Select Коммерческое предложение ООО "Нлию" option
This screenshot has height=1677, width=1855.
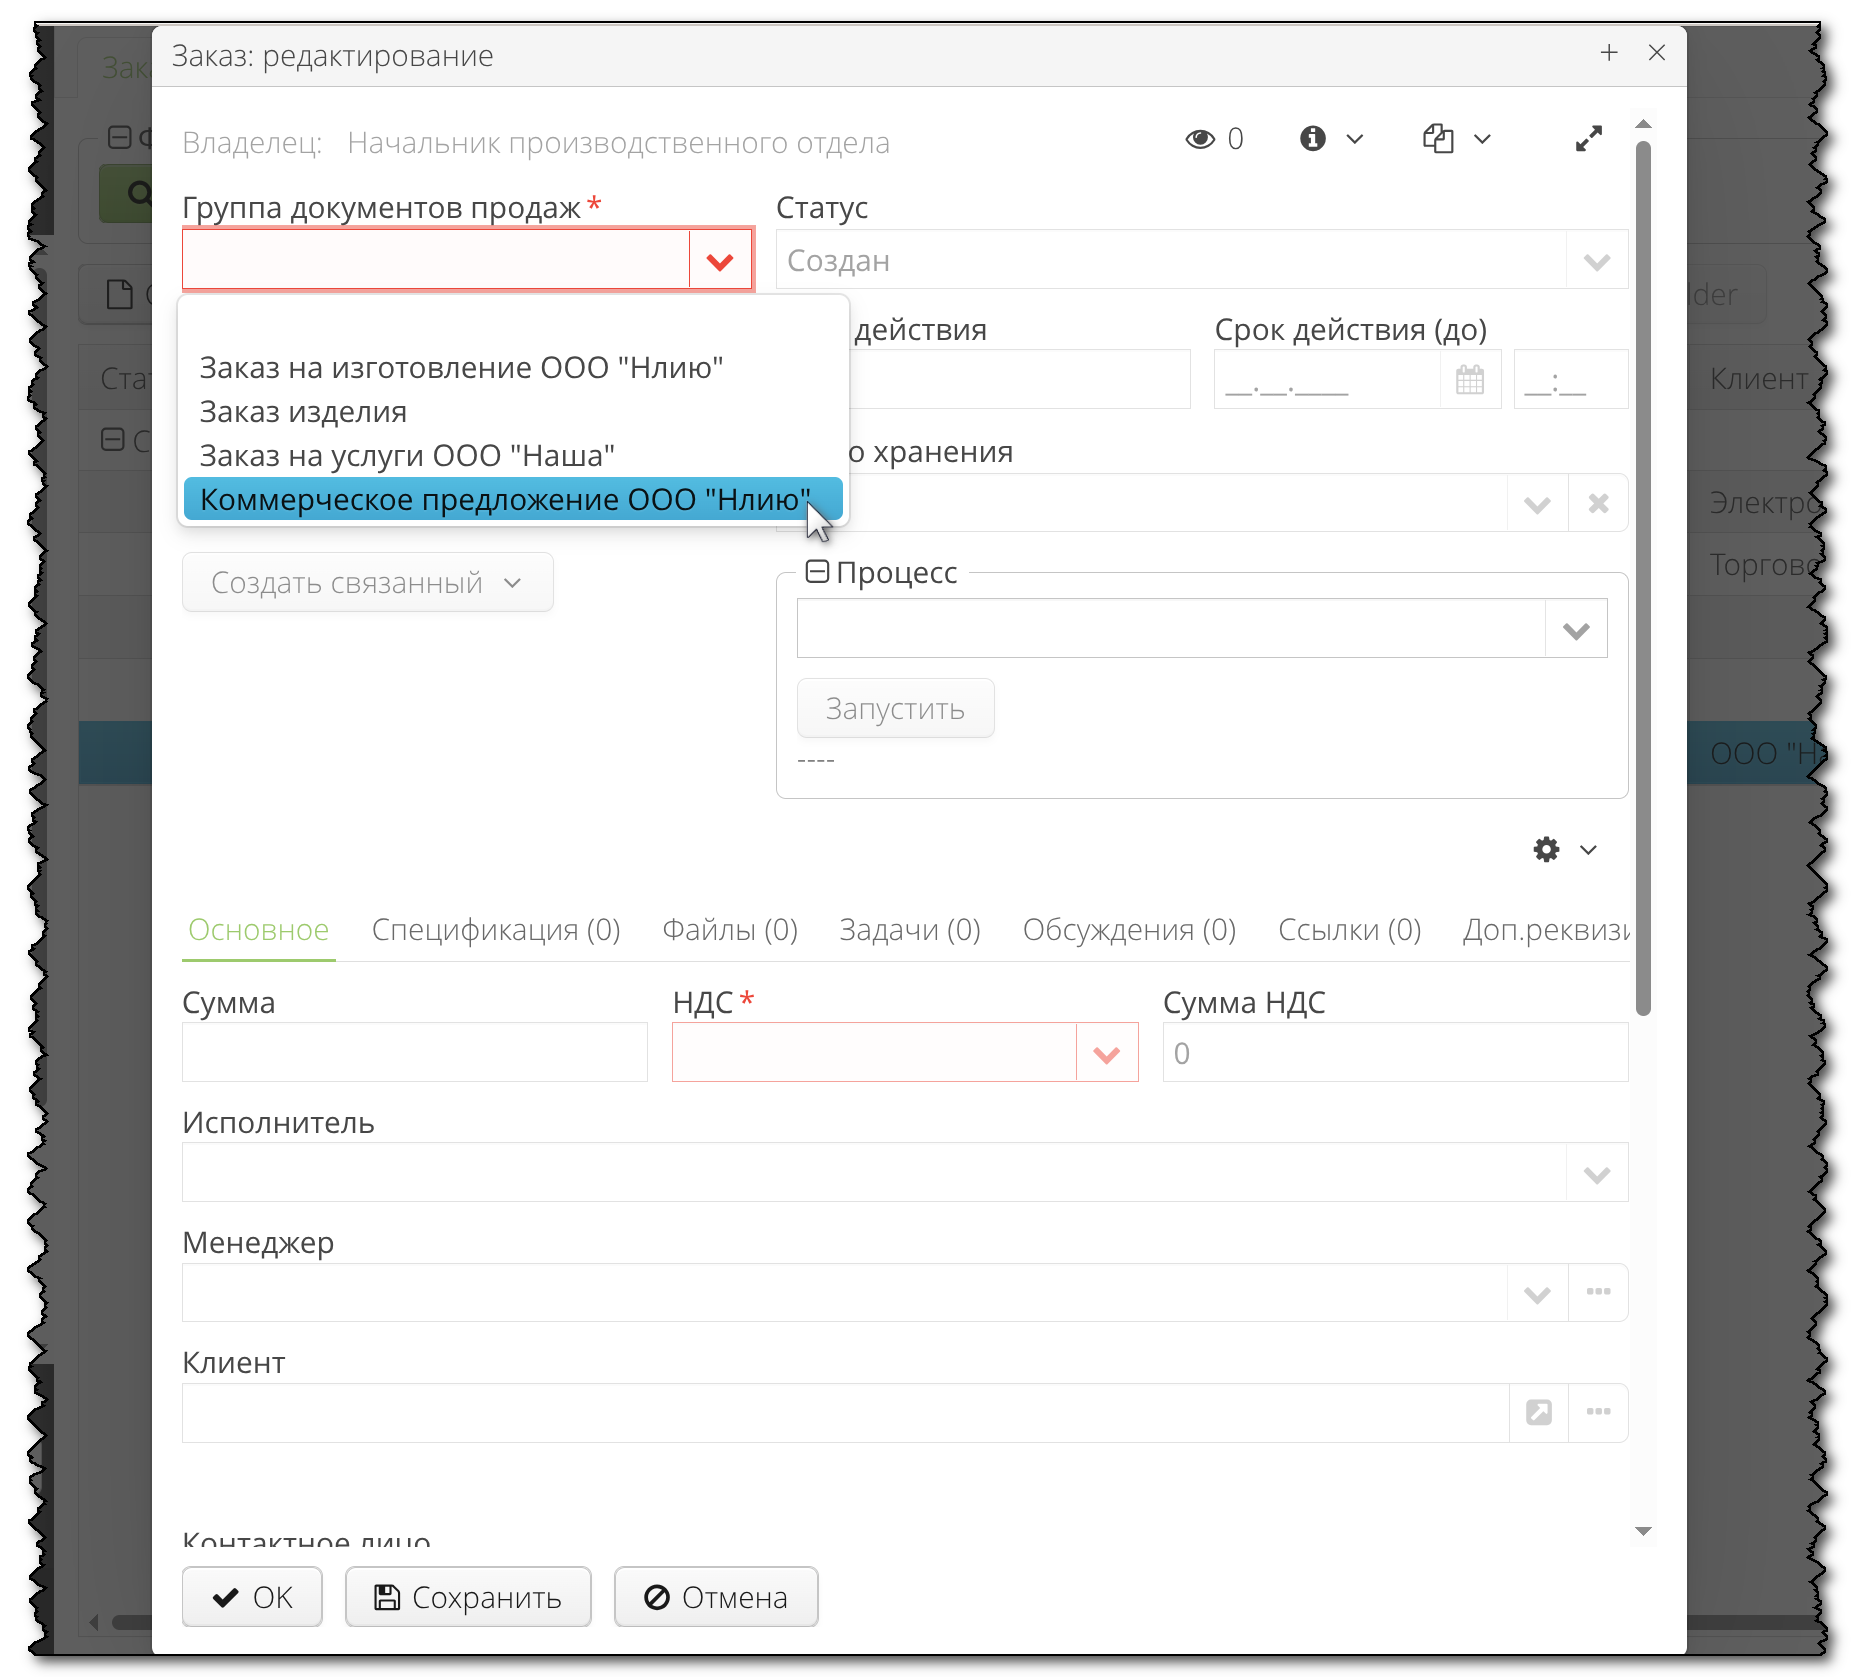(x=505, y=500)
